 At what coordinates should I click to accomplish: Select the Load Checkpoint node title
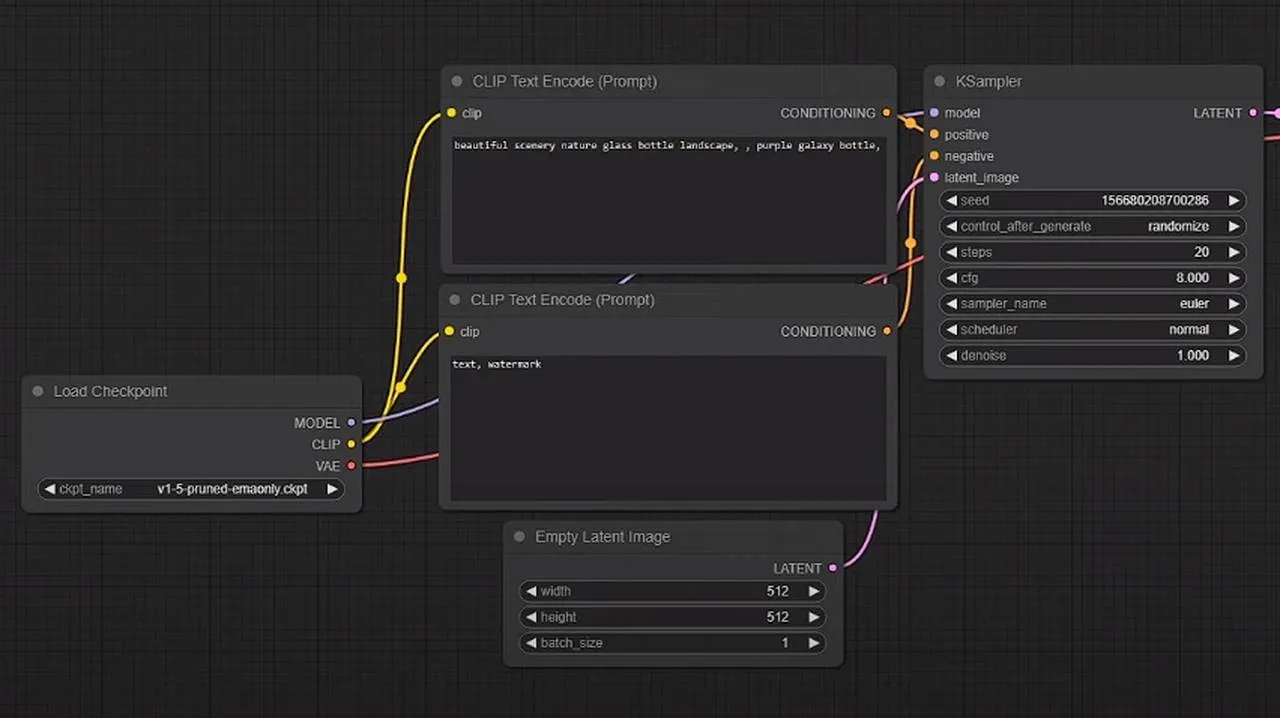pos(110,391)
